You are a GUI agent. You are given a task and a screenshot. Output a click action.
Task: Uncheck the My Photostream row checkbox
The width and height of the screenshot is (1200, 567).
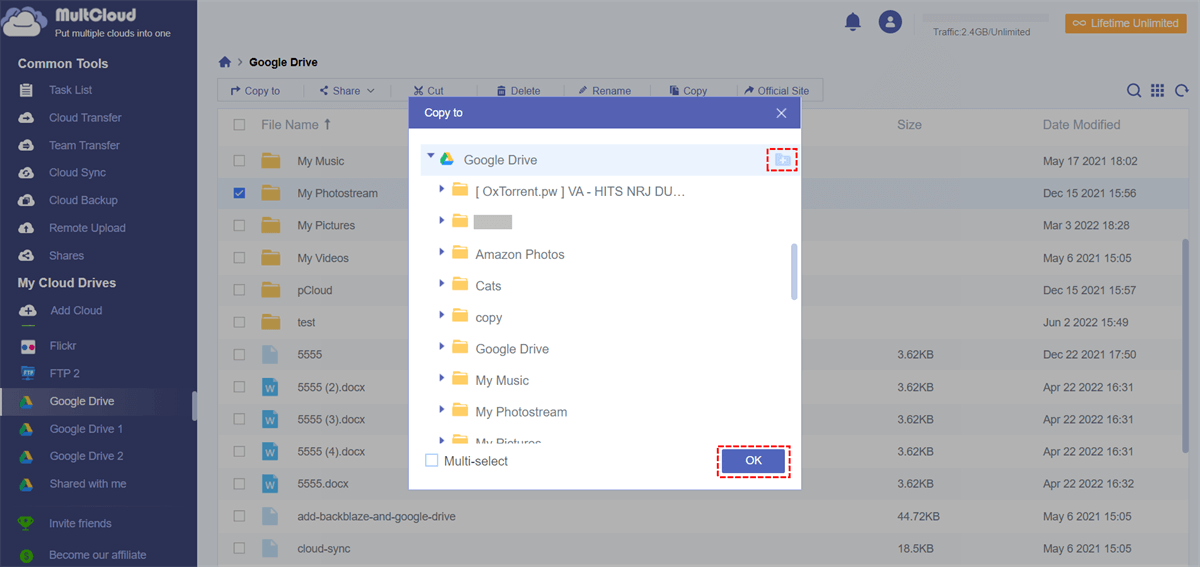239,193
